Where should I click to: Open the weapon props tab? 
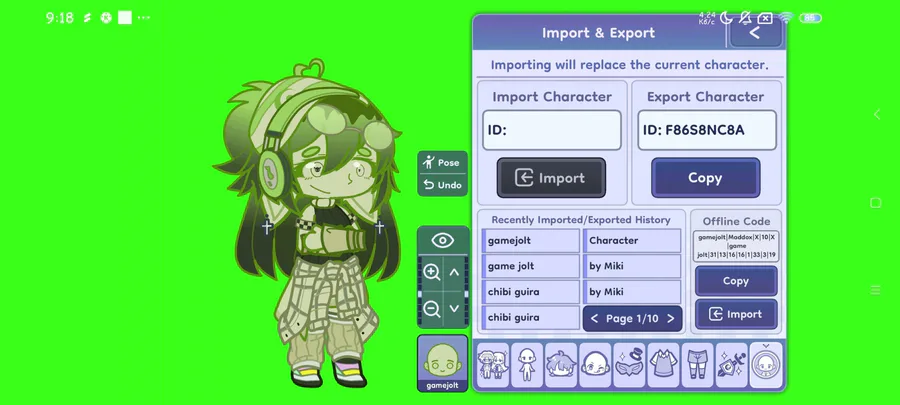(x=732, y=365)
